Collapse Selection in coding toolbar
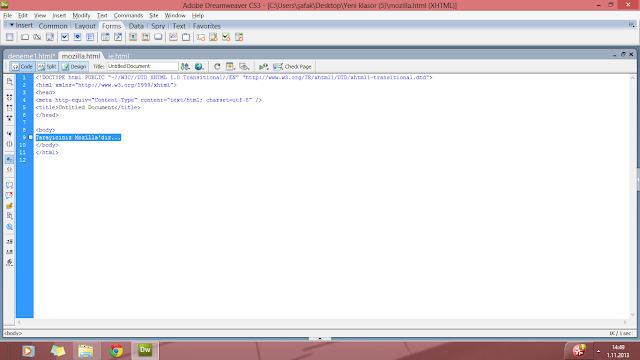This screenshot has height=360, width=640. point(9,107)
